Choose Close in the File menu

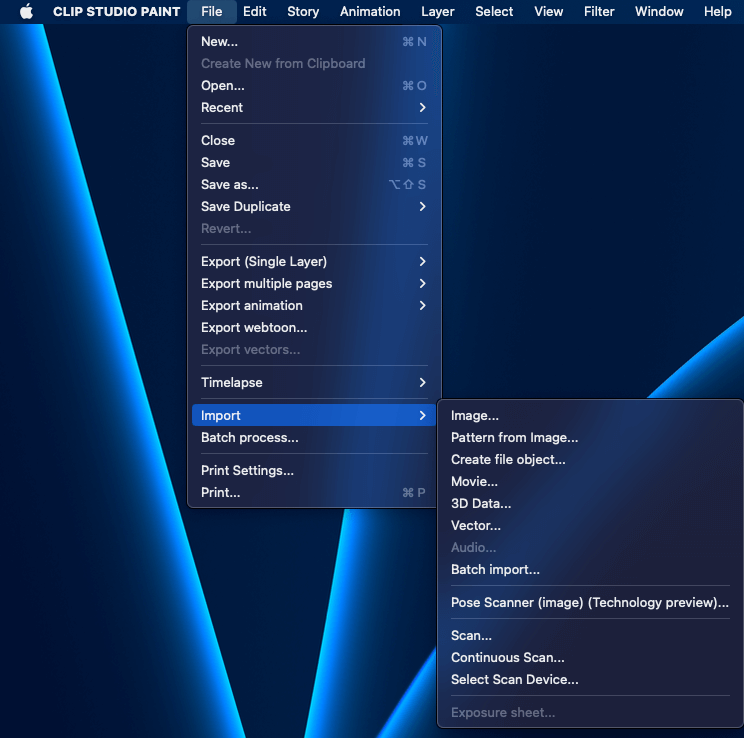point(314,140)
